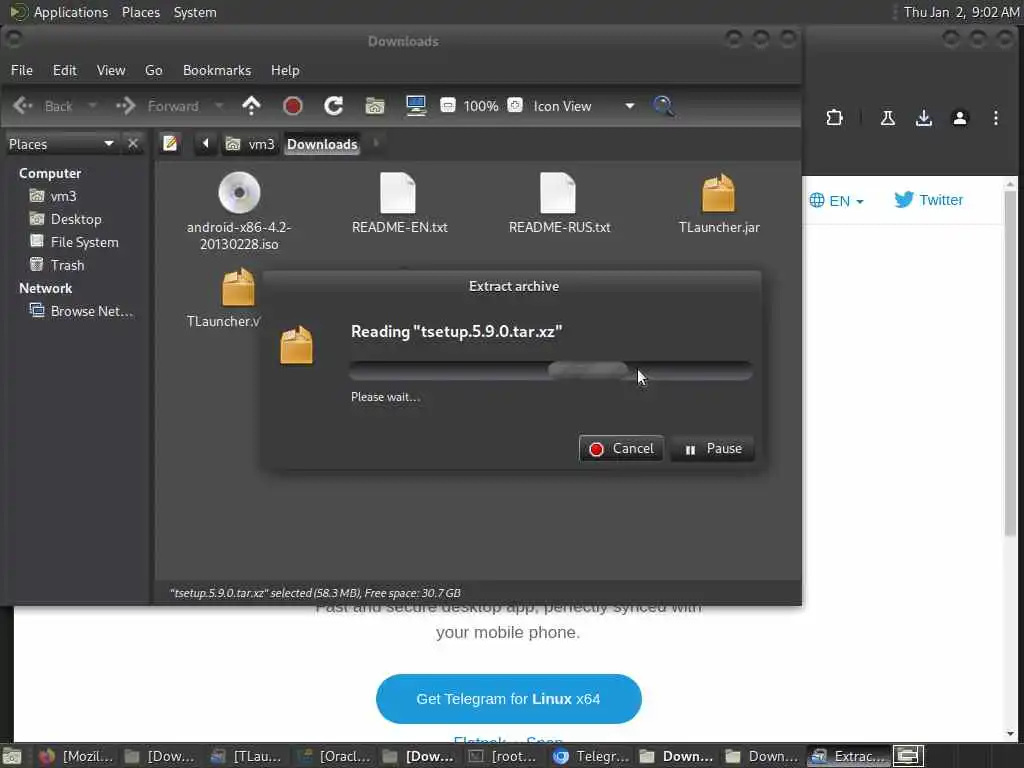This screenshot has height=768, width=1024.
Task: Click the red Stop loading icon
Action: 293,106
